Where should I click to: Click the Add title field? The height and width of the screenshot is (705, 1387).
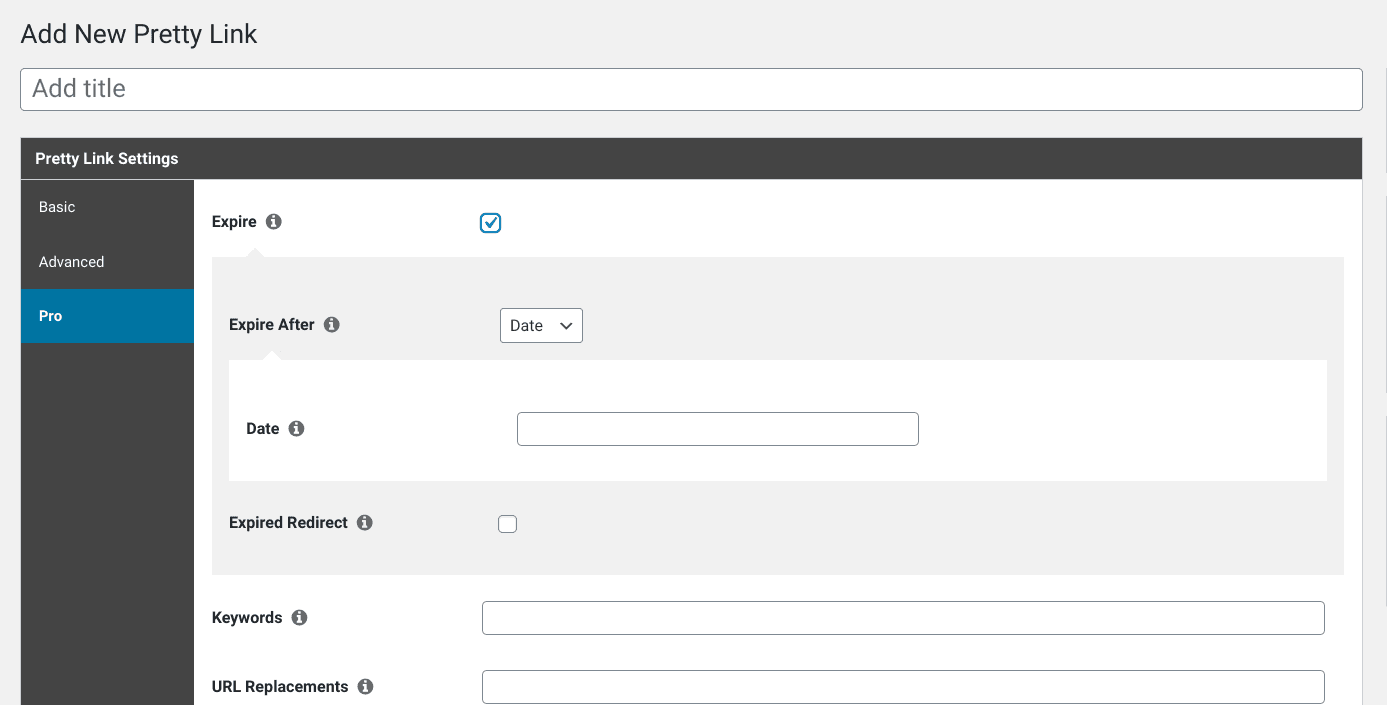(691, 89)
